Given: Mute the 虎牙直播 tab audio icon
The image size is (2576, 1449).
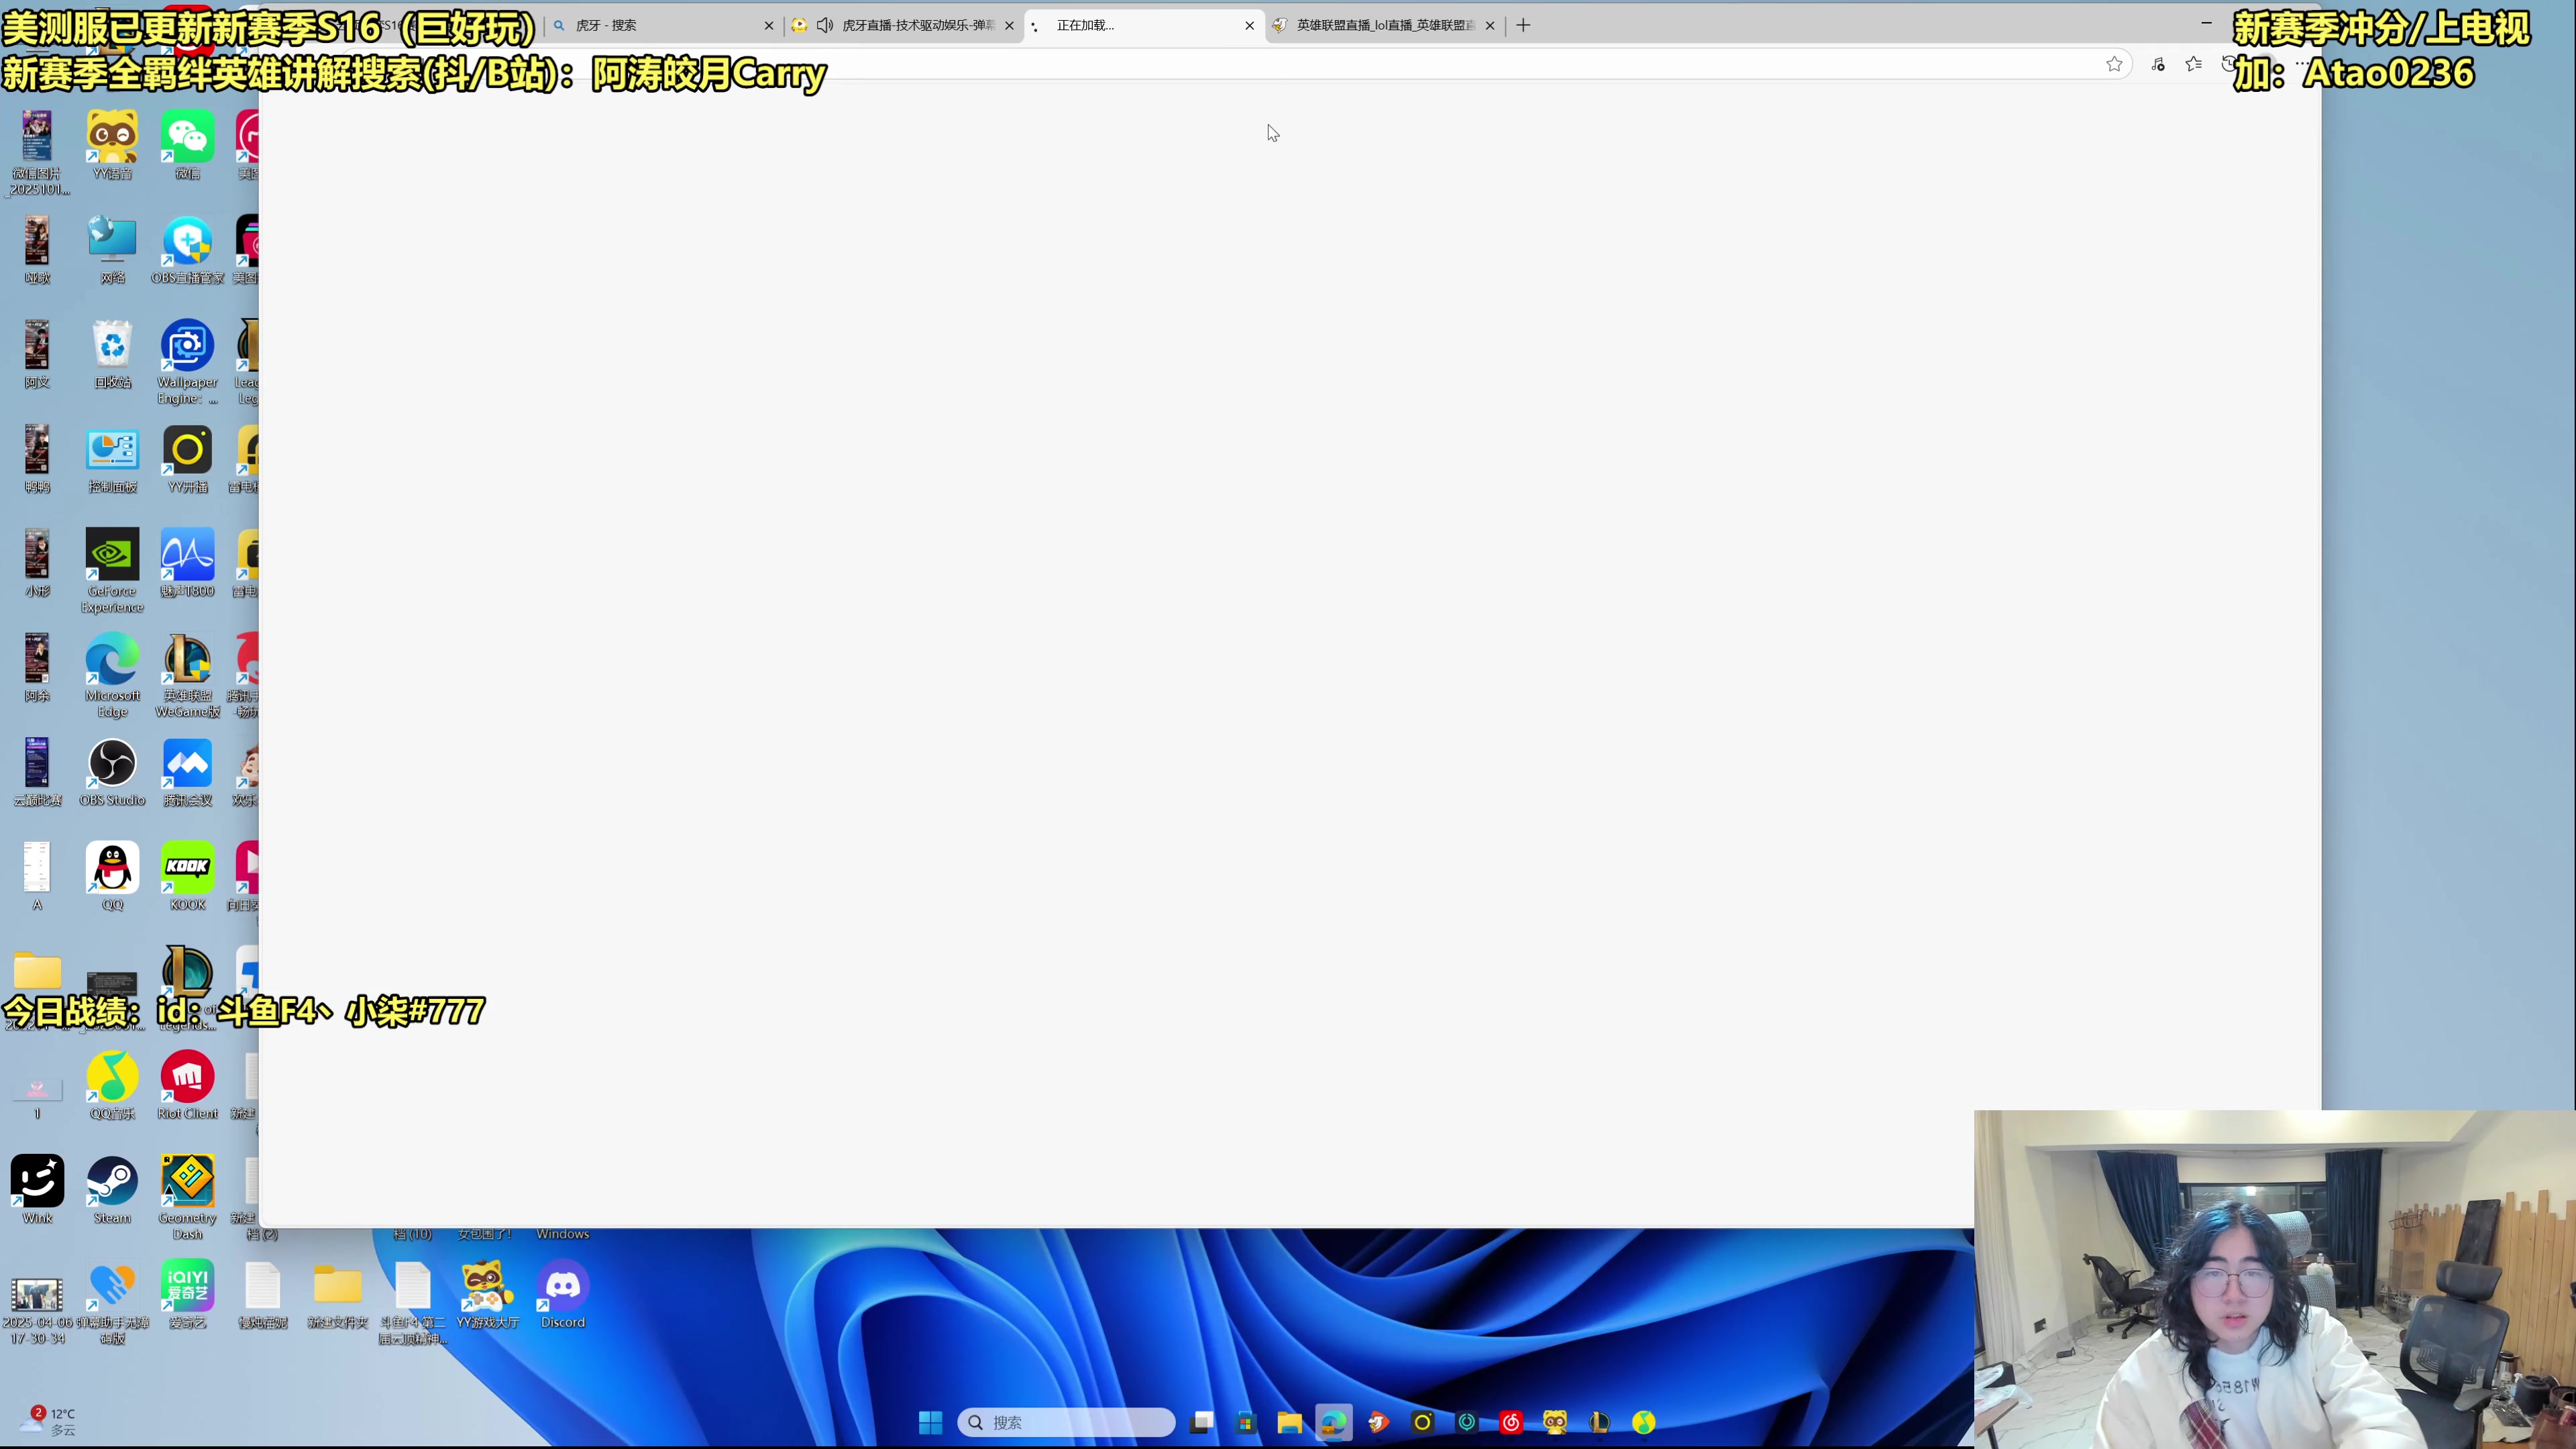Looking at the screenshot, I should pyautogui.click(x=825, y=25).
